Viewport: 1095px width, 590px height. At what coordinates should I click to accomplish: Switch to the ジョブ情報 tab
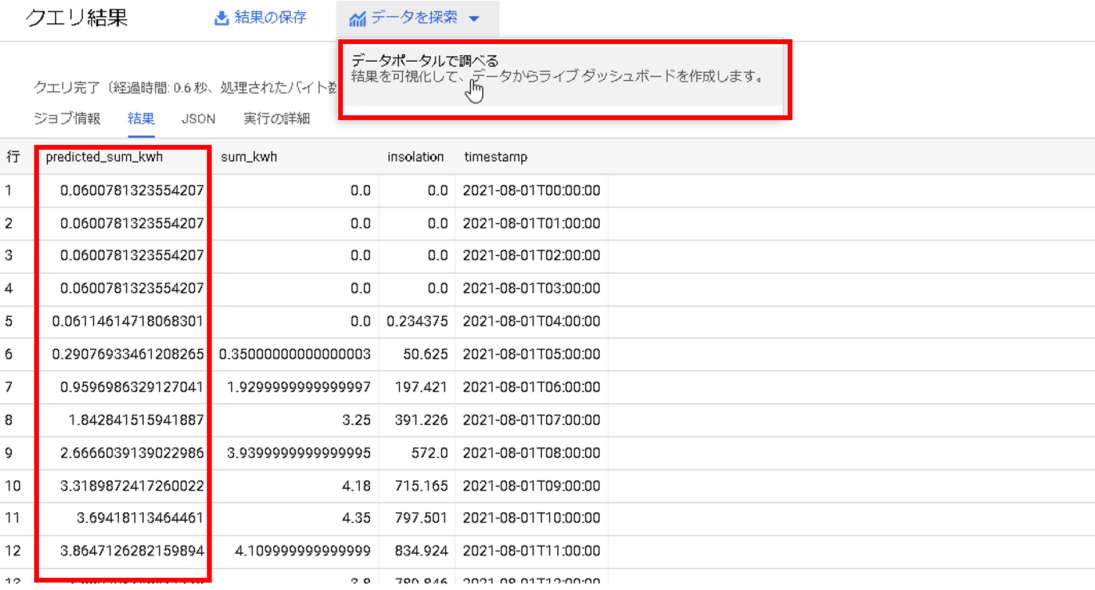click(x=67, y=119)
